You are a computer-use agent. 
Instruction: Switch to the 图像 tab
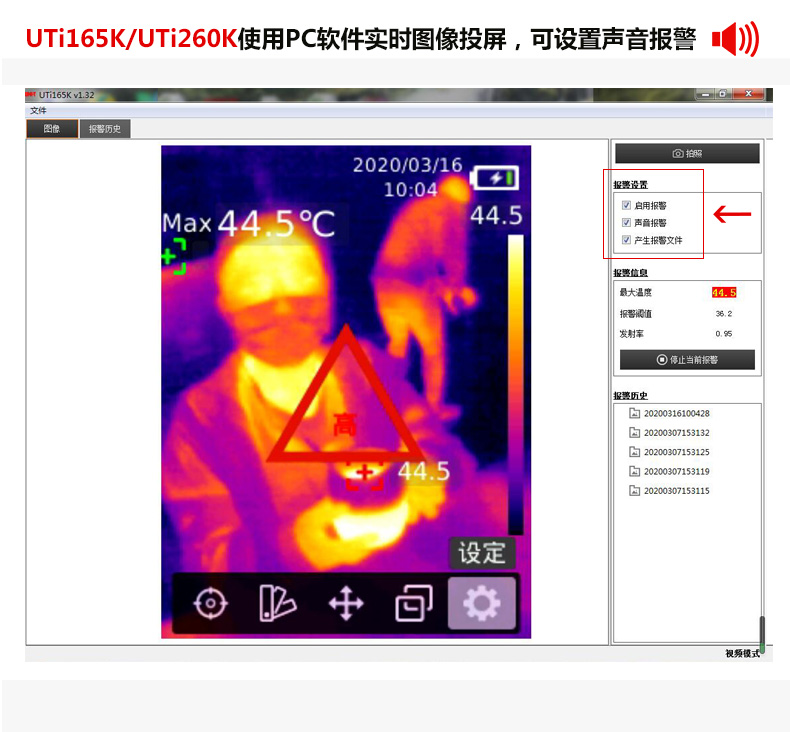click(x=52, y=129)
